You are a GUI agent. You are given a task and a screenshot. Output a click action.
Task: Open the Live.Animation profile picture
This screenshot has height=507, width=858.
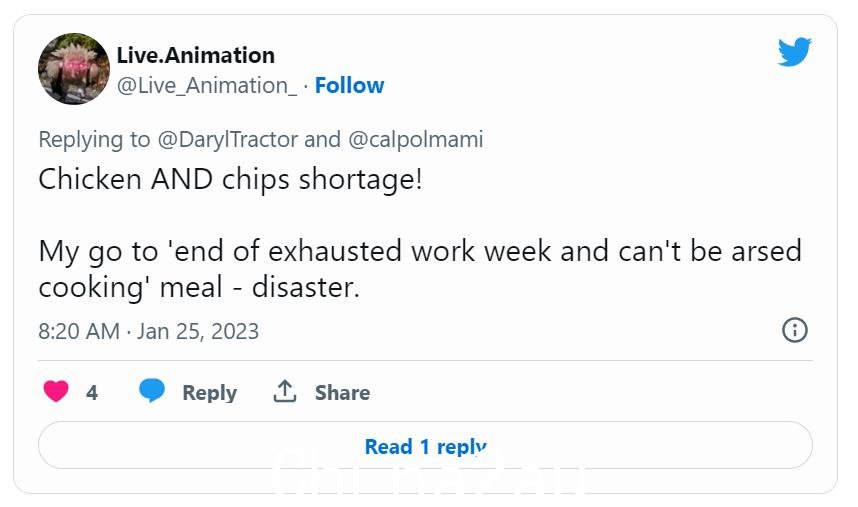pyautogui.click(x=74, y=69)
